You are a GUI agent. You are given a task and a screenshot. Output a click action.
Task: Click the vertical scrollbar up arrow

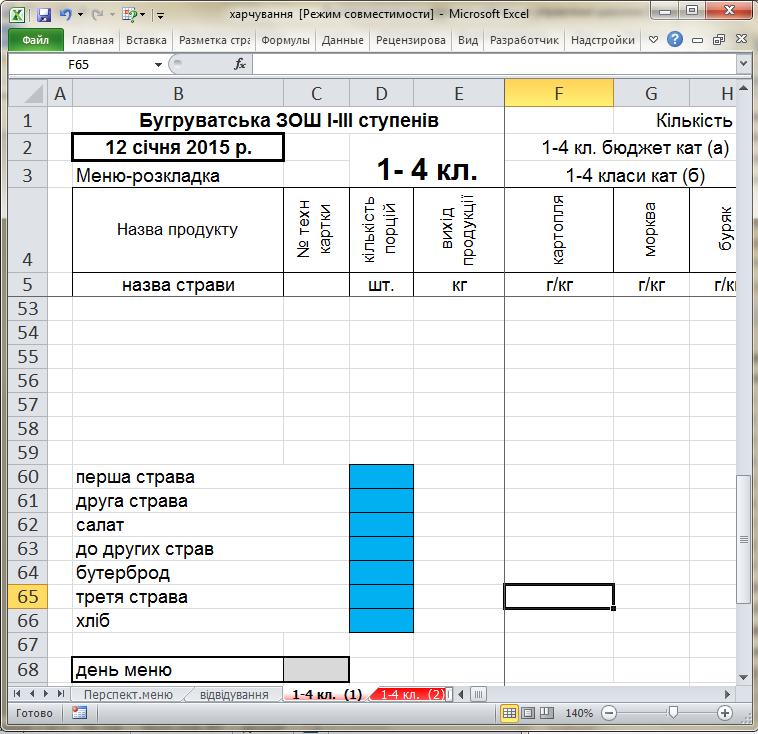[x=743, y=88]
